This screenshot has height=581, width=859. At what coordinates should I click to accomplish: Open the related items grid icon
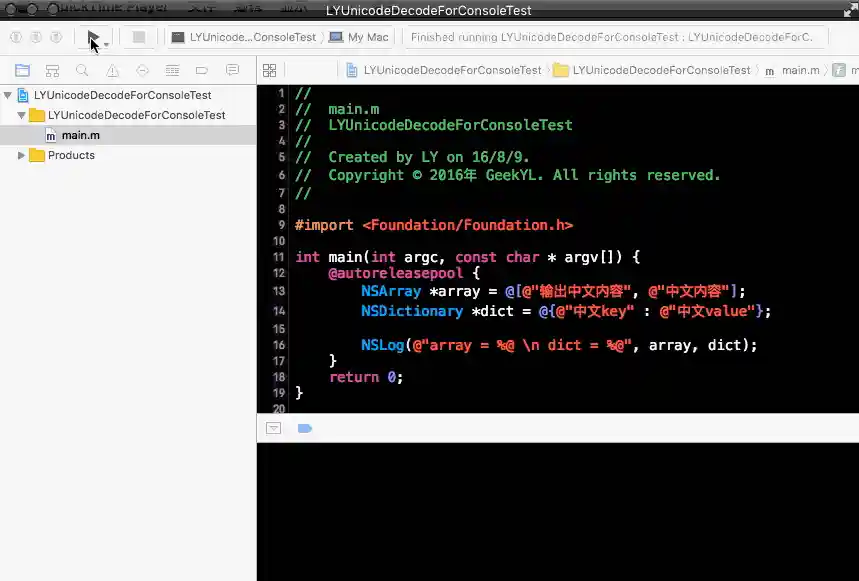(269, 71)
